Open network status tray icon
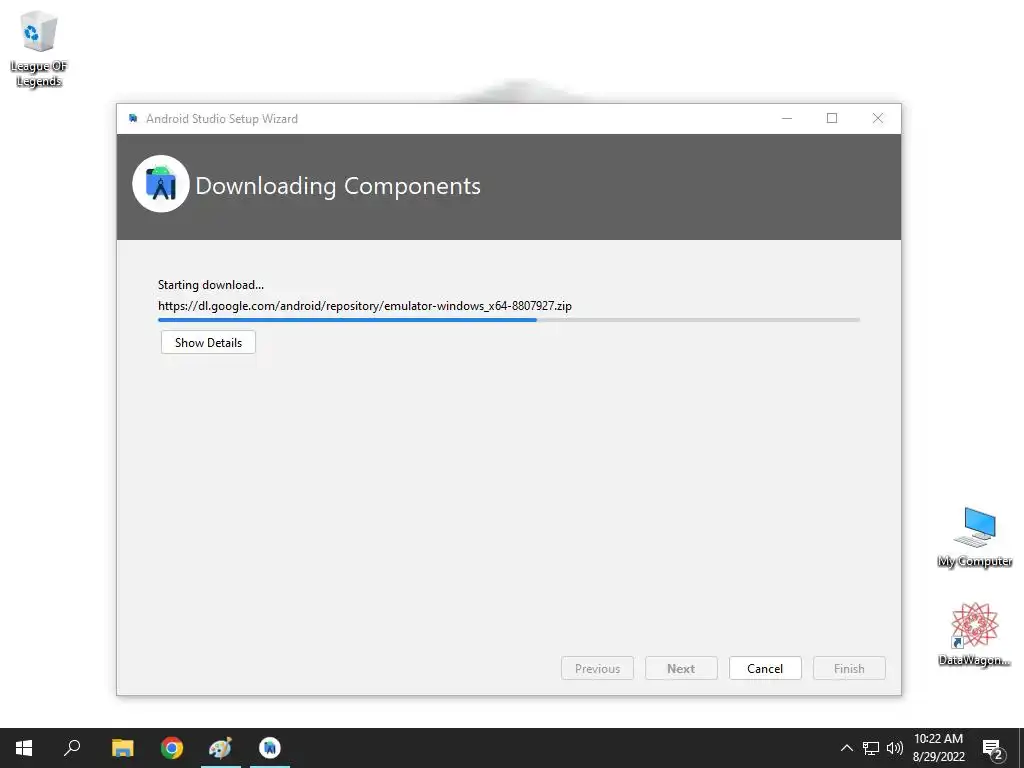1024x768 pixels. [871, 748]
